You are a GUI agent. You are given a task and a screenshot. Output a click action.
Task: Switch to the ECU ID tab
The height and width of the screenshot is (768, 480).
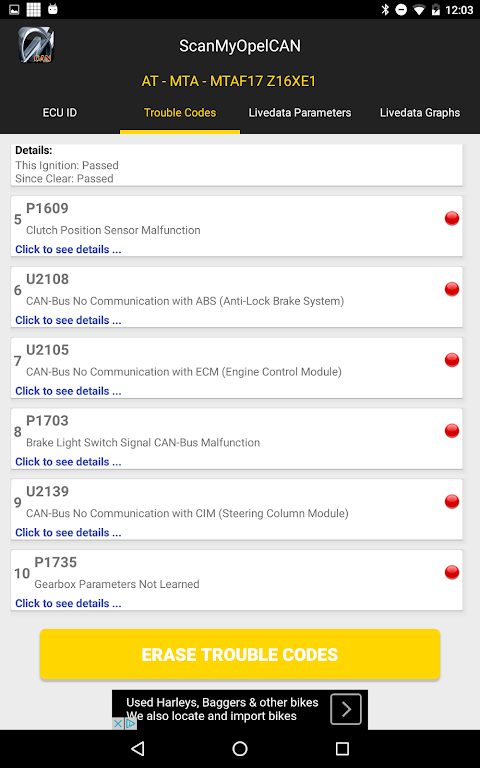click(x=60, y=113)
